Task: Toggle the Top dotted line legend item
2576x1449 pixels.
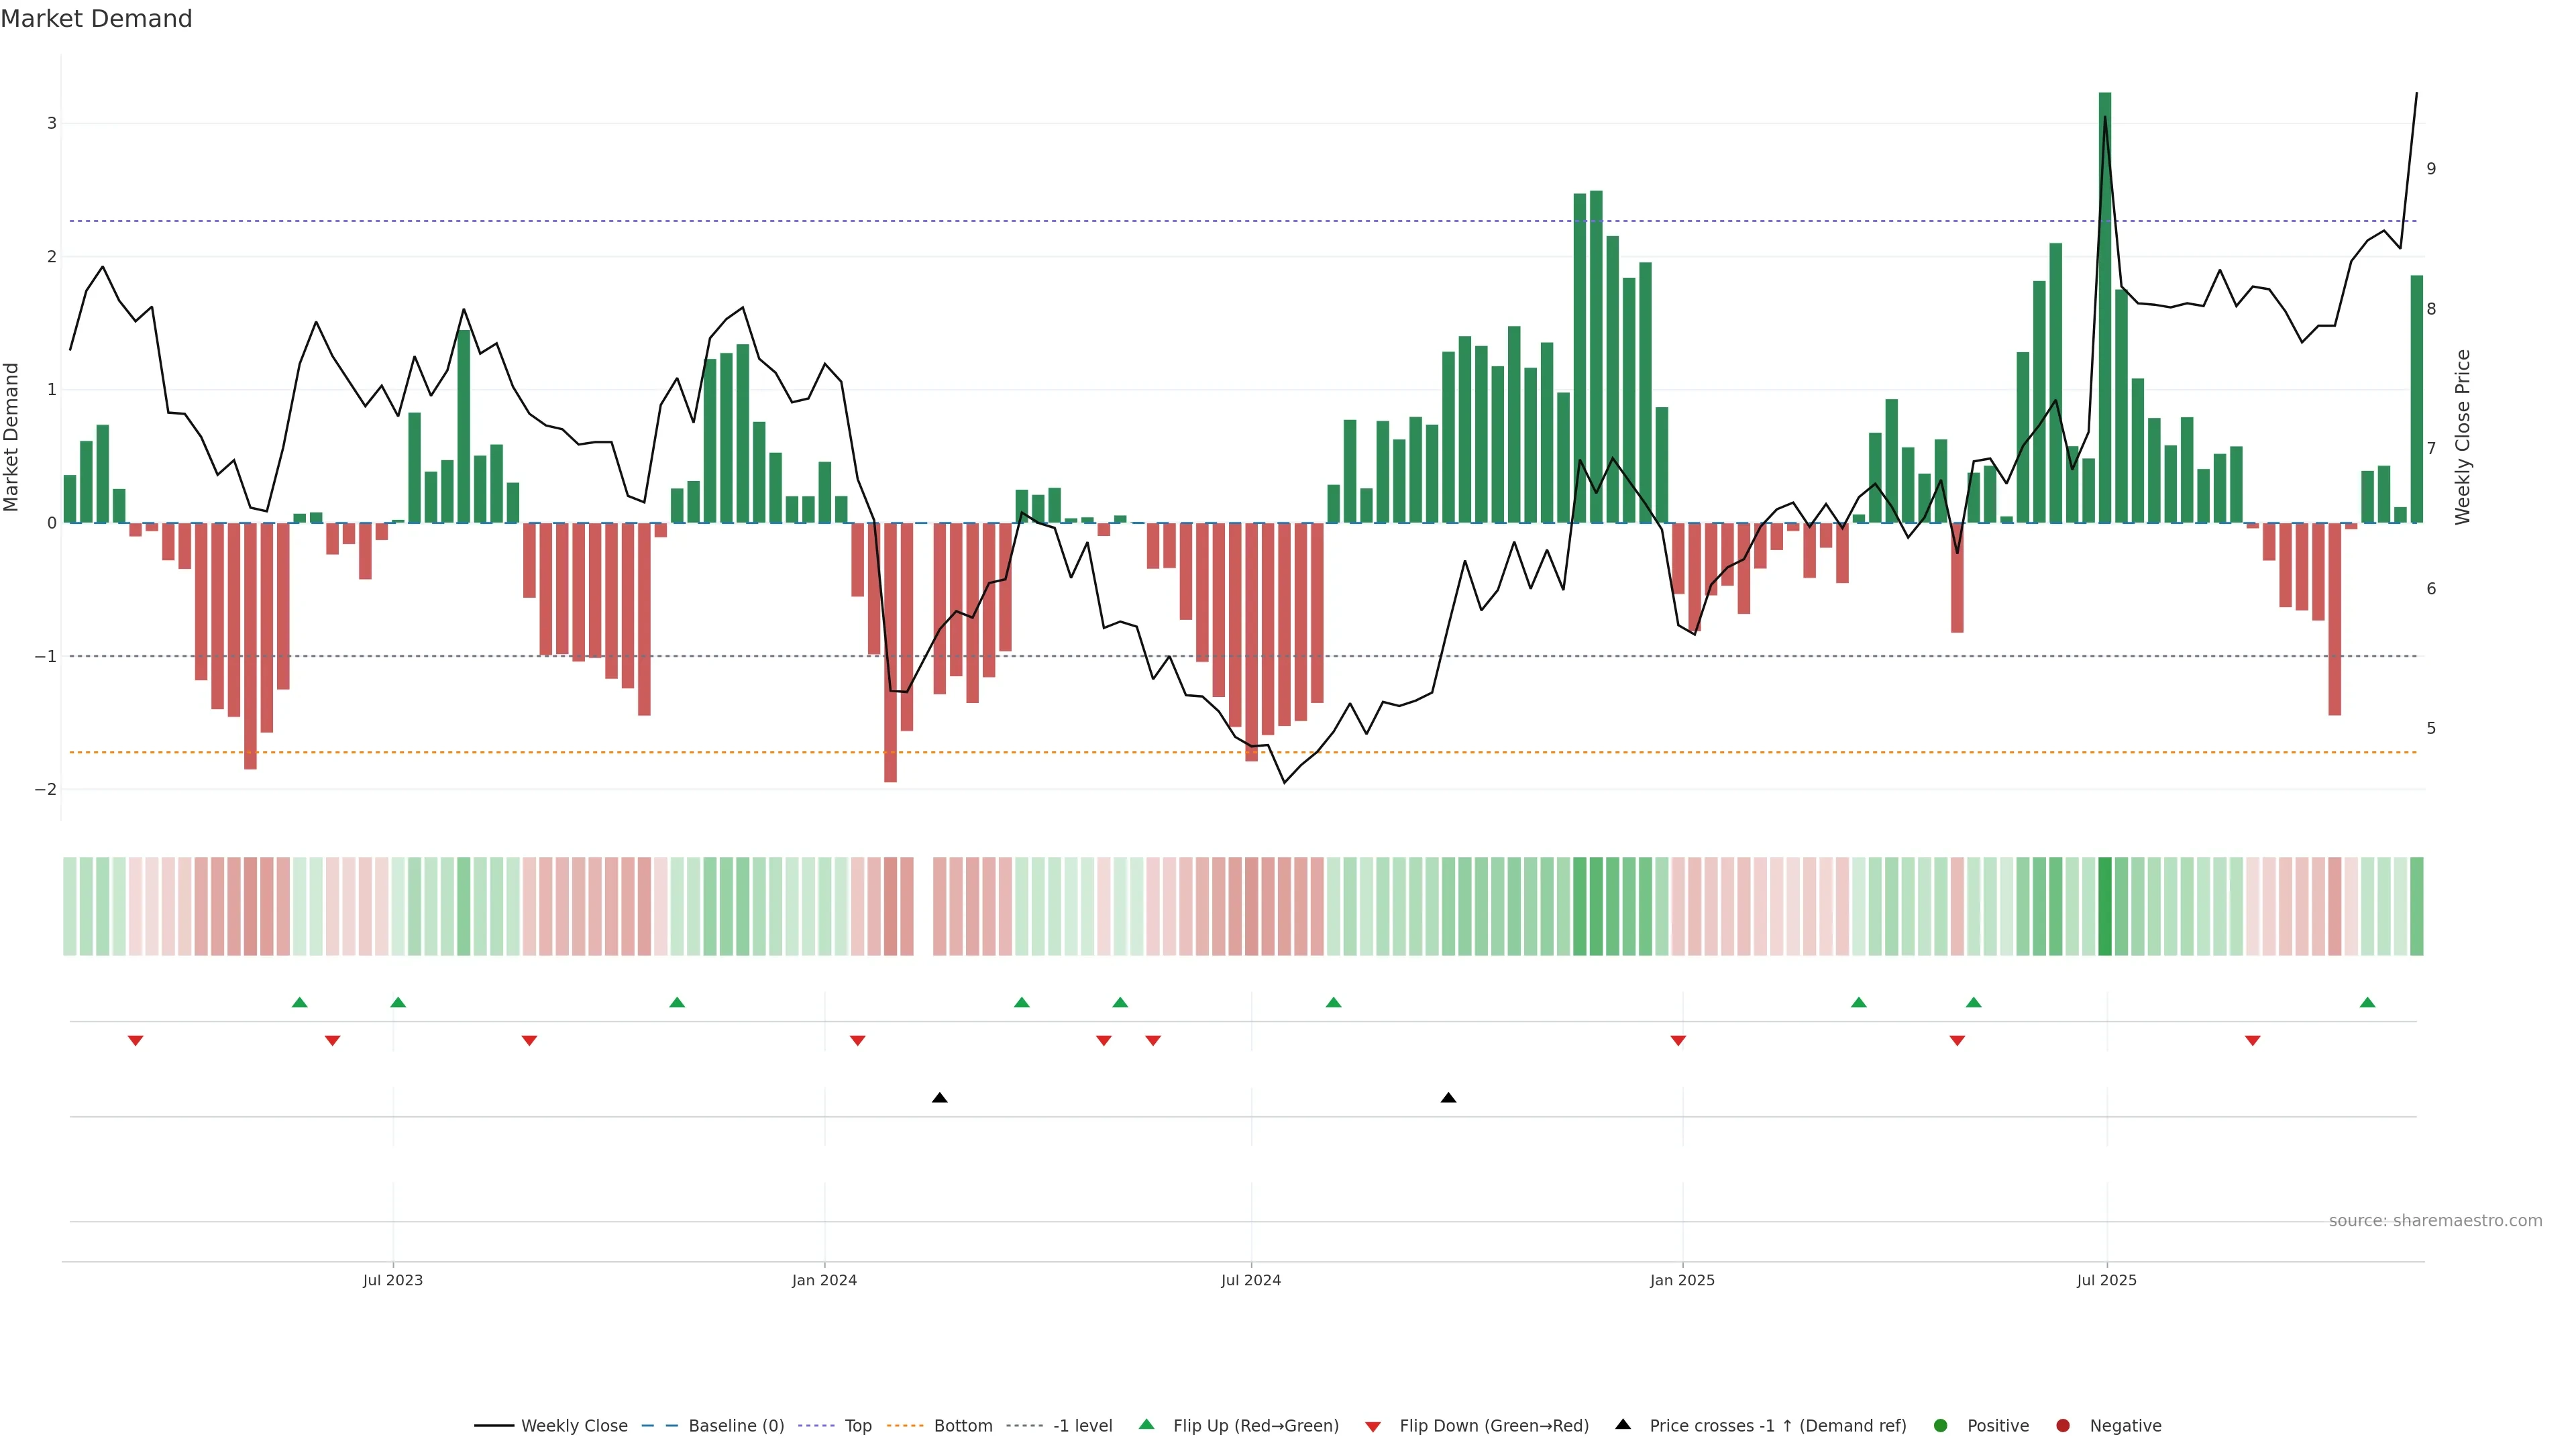Action: point(857,1426)
